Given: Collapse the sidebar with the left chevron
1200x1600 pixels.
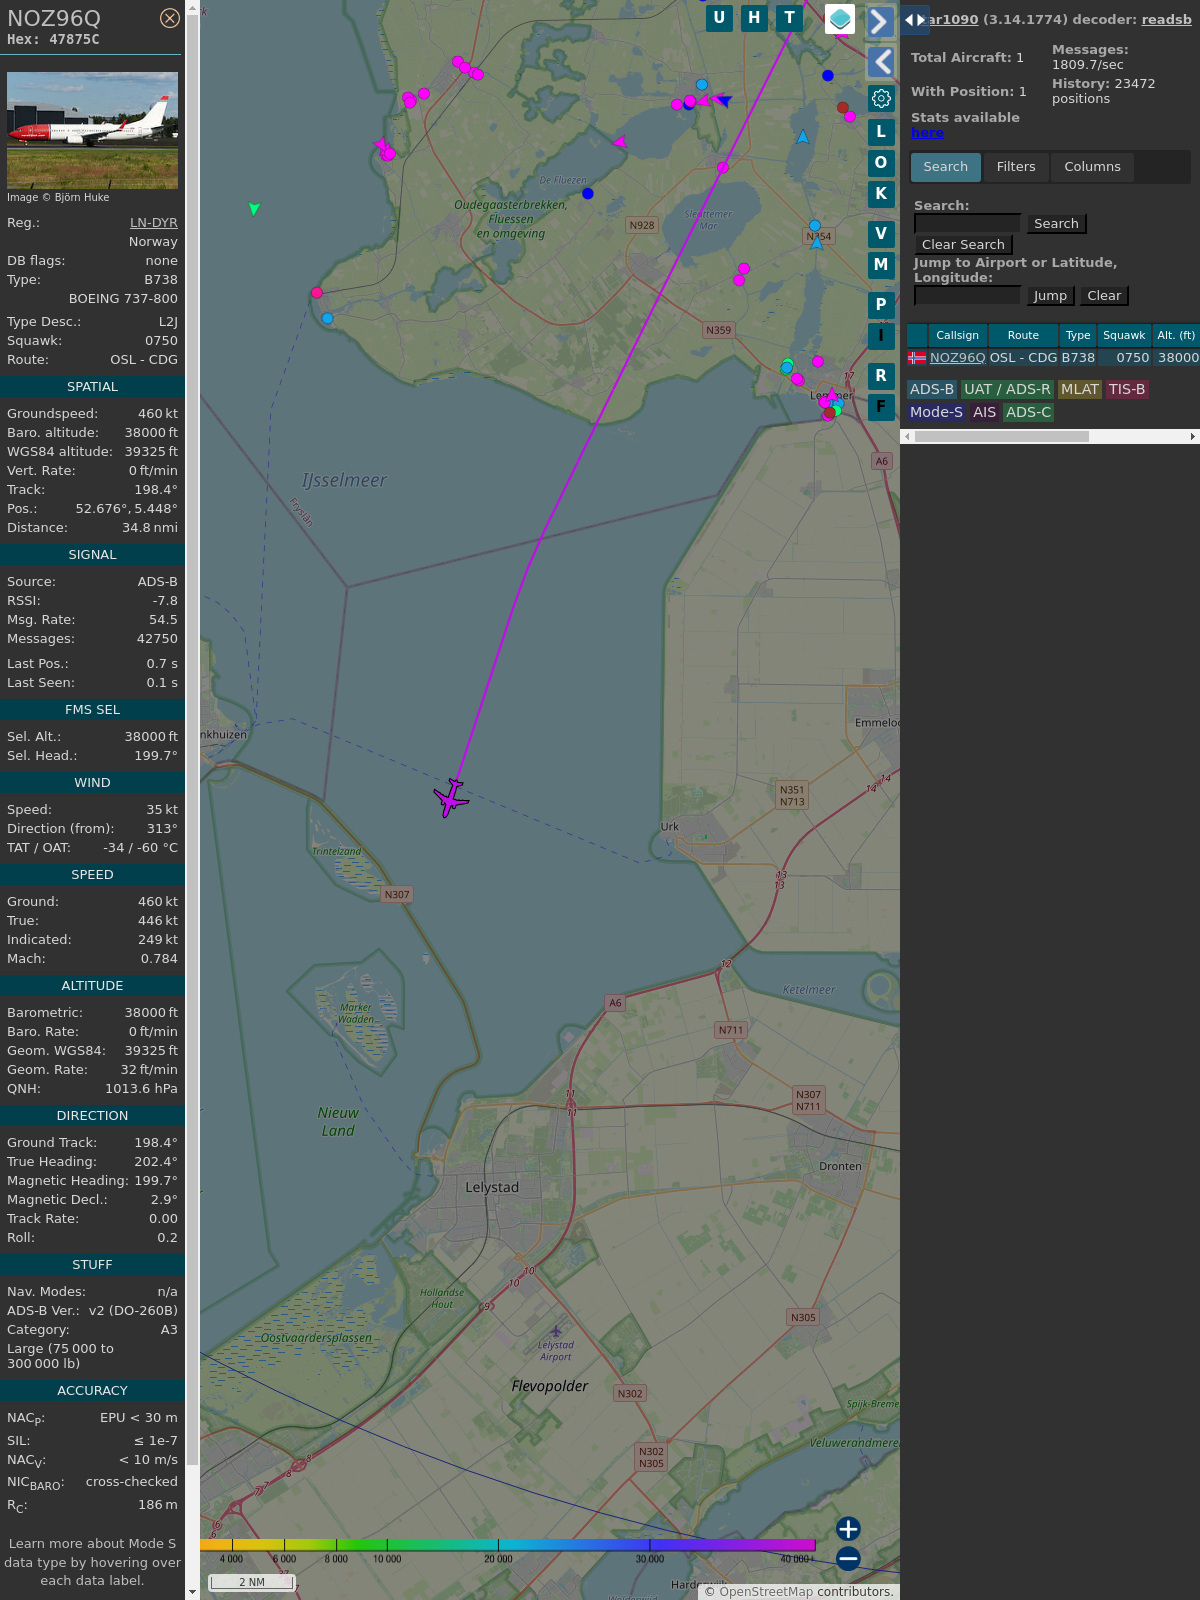Looking at the screenshot, I should 880,62.
